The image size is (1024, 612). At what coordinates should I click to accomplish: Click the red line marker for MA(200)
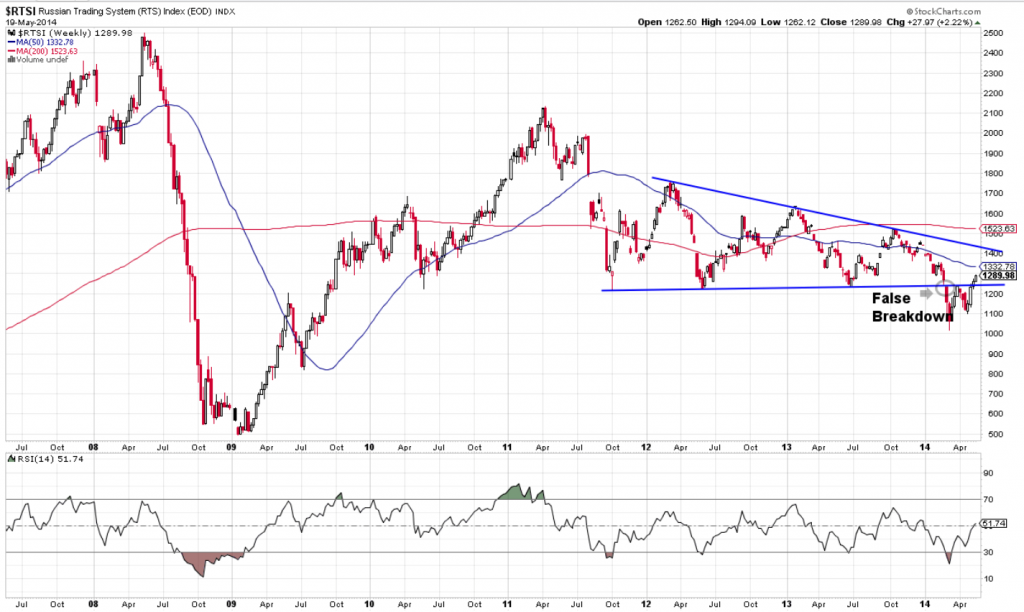[12, 51]
